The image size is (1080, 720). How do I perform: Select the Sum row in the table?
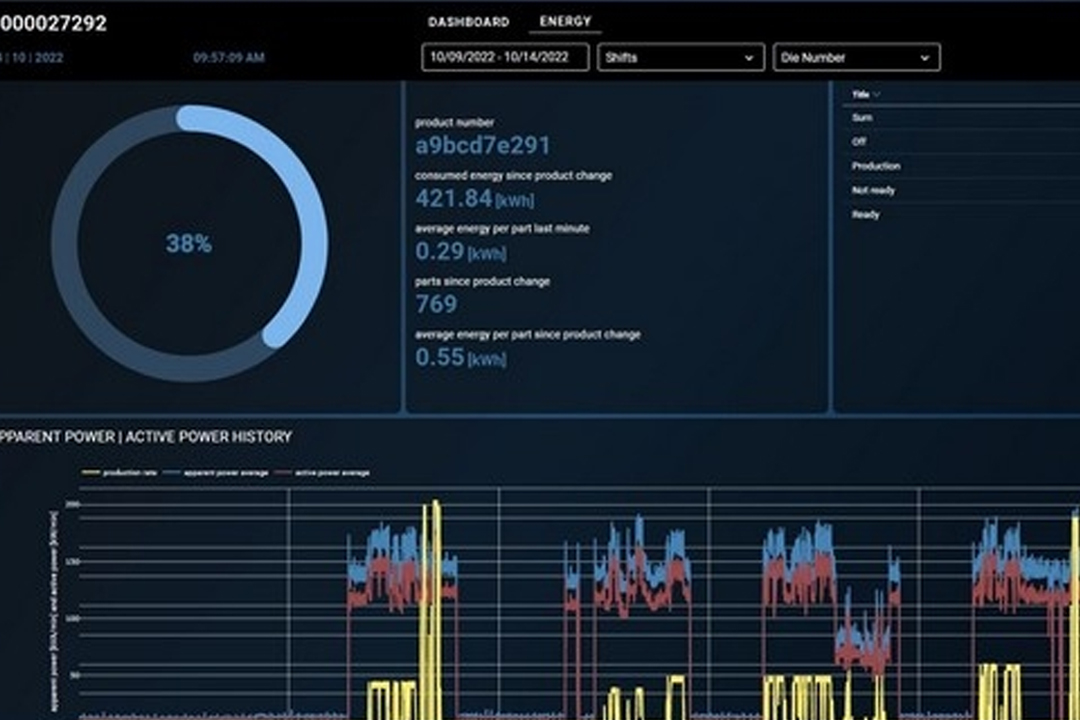[962, 118]
